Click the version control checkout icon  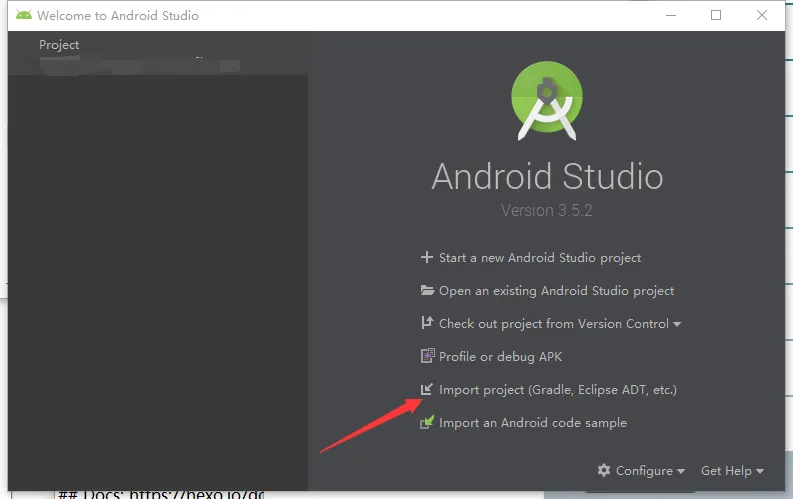[427, 324]
